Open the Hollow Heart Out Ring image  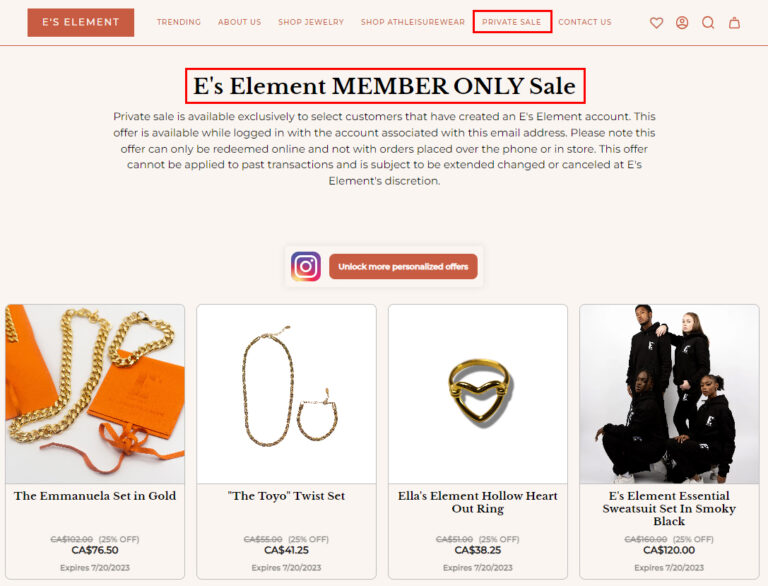coord(478,394)
